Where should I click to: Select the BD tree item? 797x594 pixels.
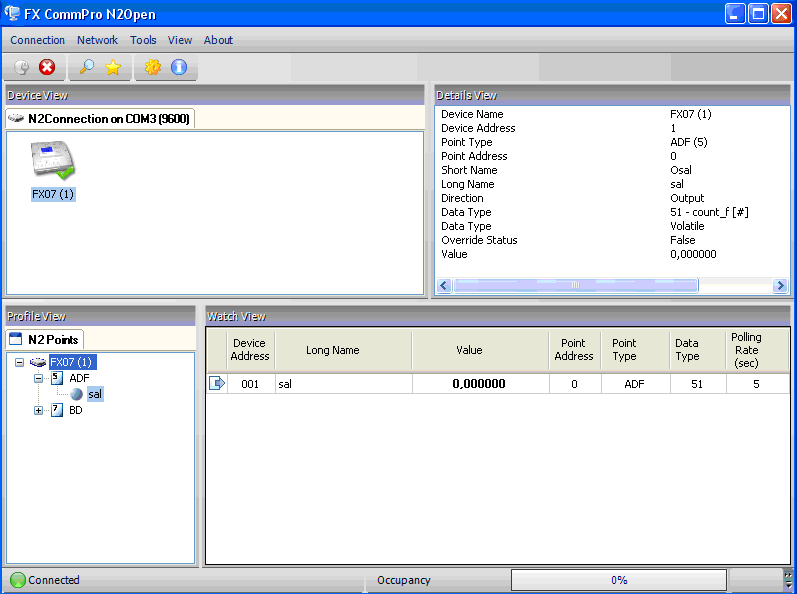[76, 410]
